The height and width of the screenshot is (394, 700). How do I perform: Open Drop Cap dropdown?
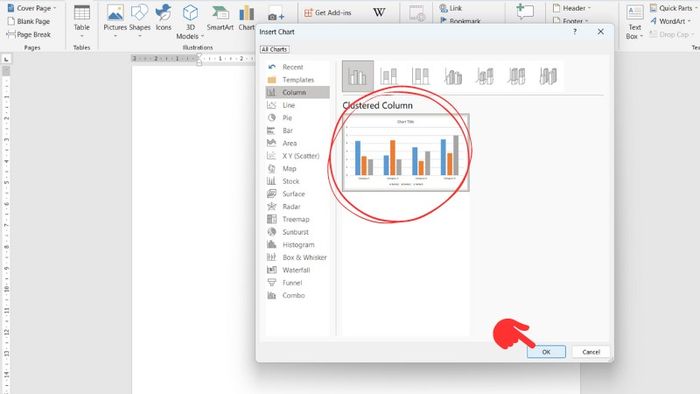(671, 34)
